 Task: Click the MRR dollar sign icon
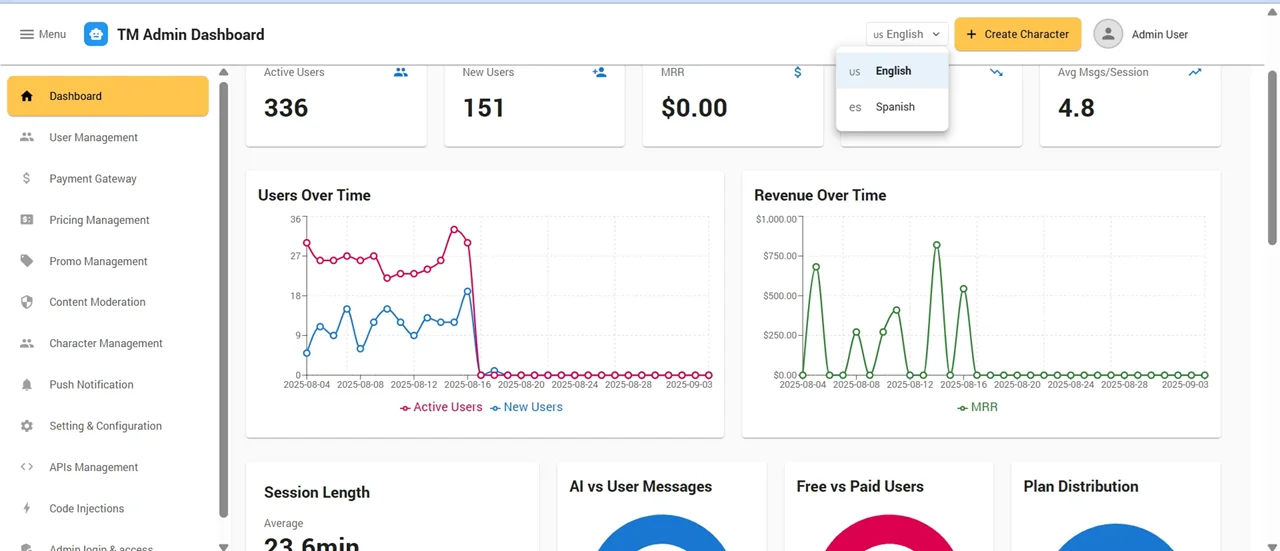(x=797, y=73)
